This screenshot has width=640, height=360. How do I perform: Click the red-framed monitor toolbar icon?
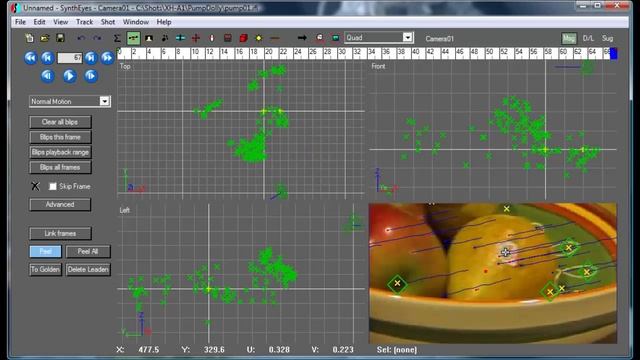coord(320,38)
